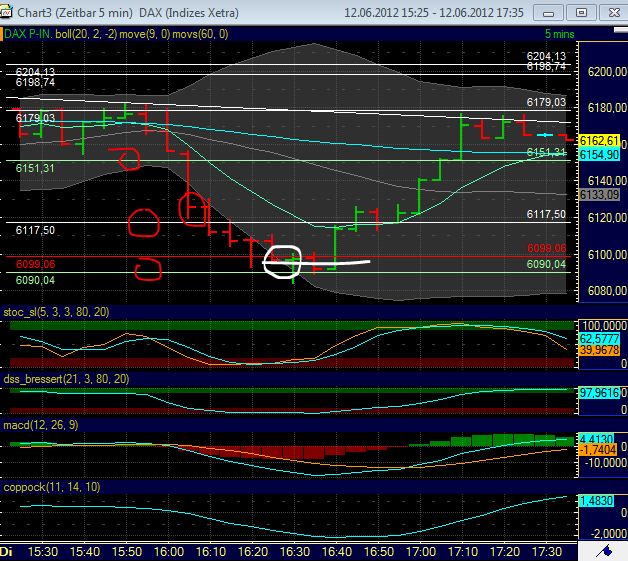628x561 pixels.
Task: Open the coppock(11, 14, 10) indicator title
Action: 52,487
